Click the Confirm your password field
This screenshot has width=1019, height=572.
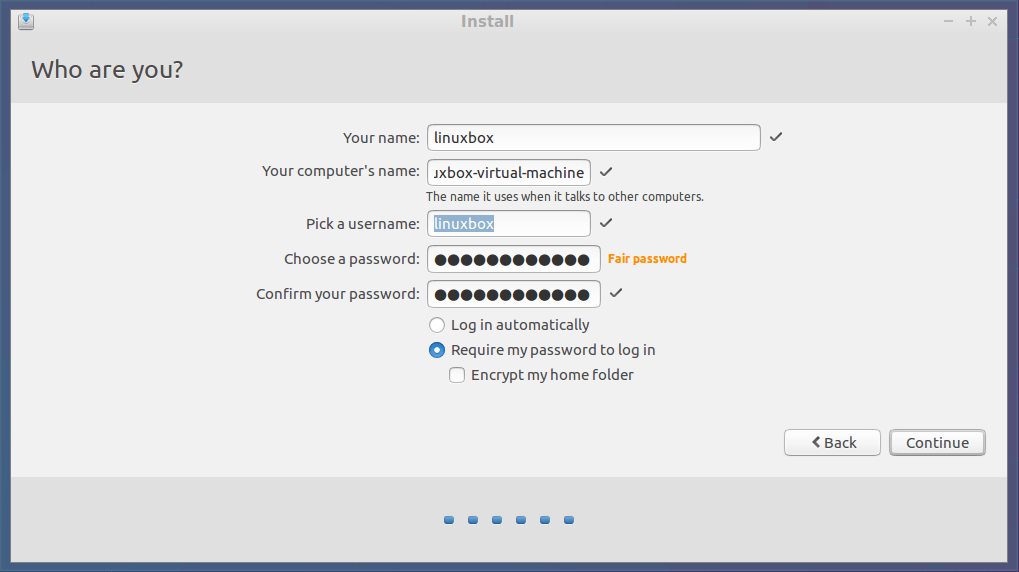pos(513,294)
